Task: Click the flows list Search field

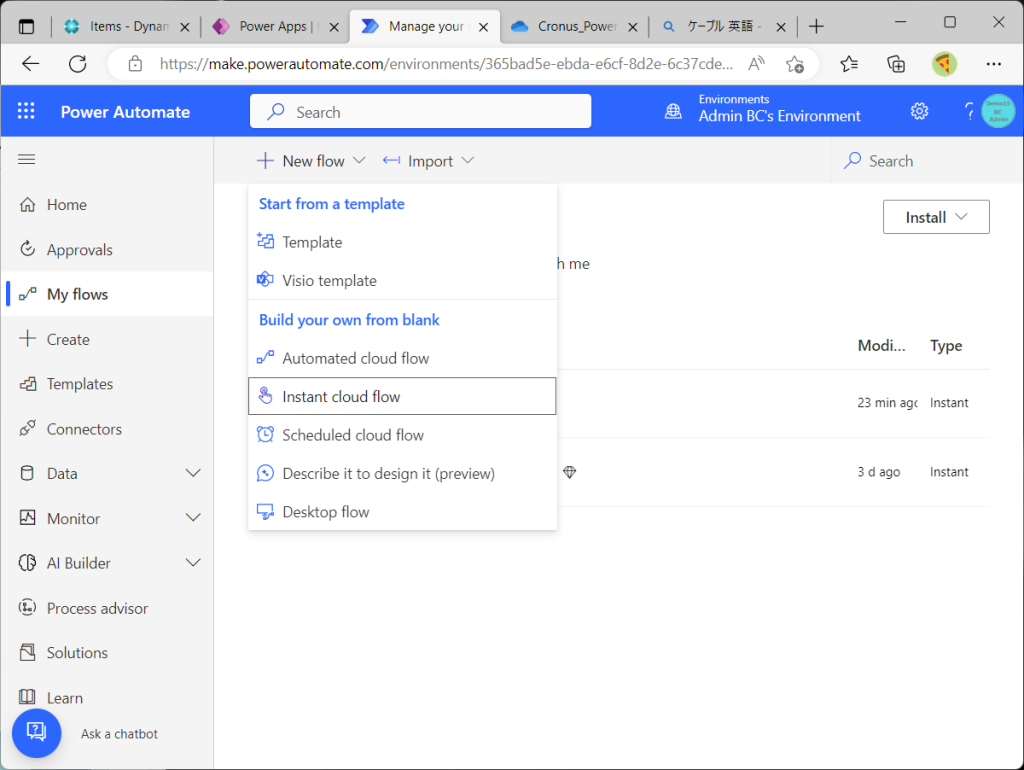Action: 926,161
